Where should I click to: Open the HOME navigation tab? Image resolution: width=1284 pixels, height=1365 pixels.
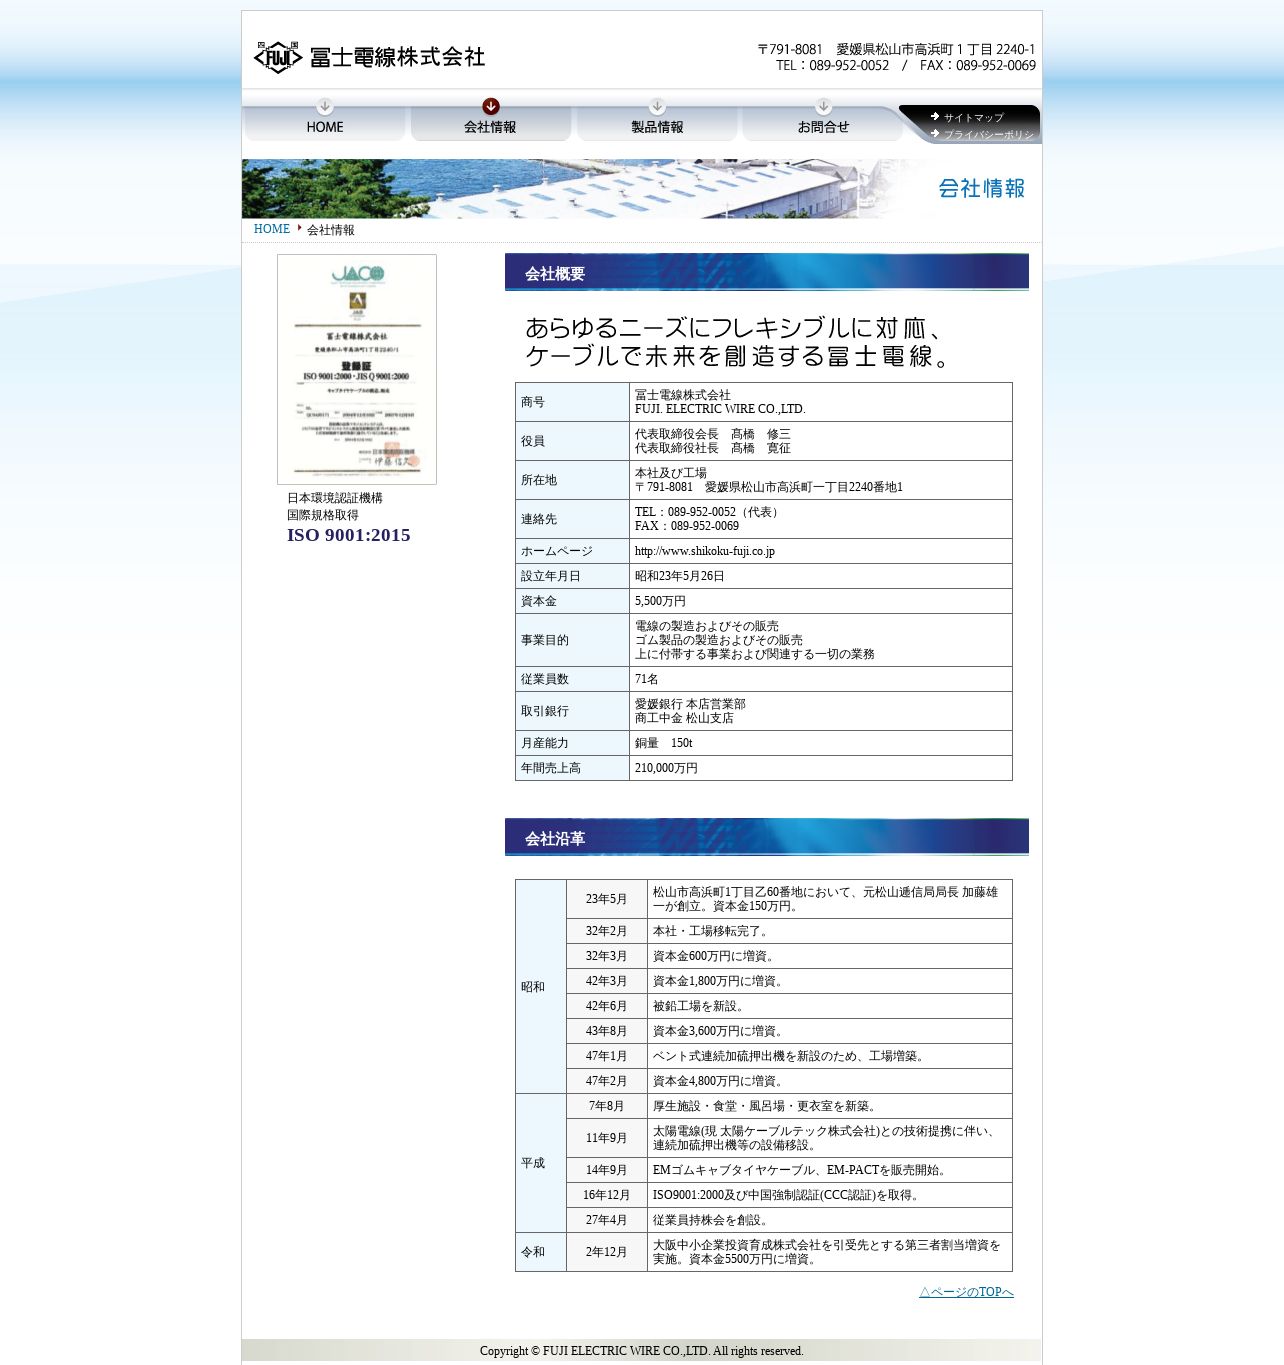pos(324,120)
